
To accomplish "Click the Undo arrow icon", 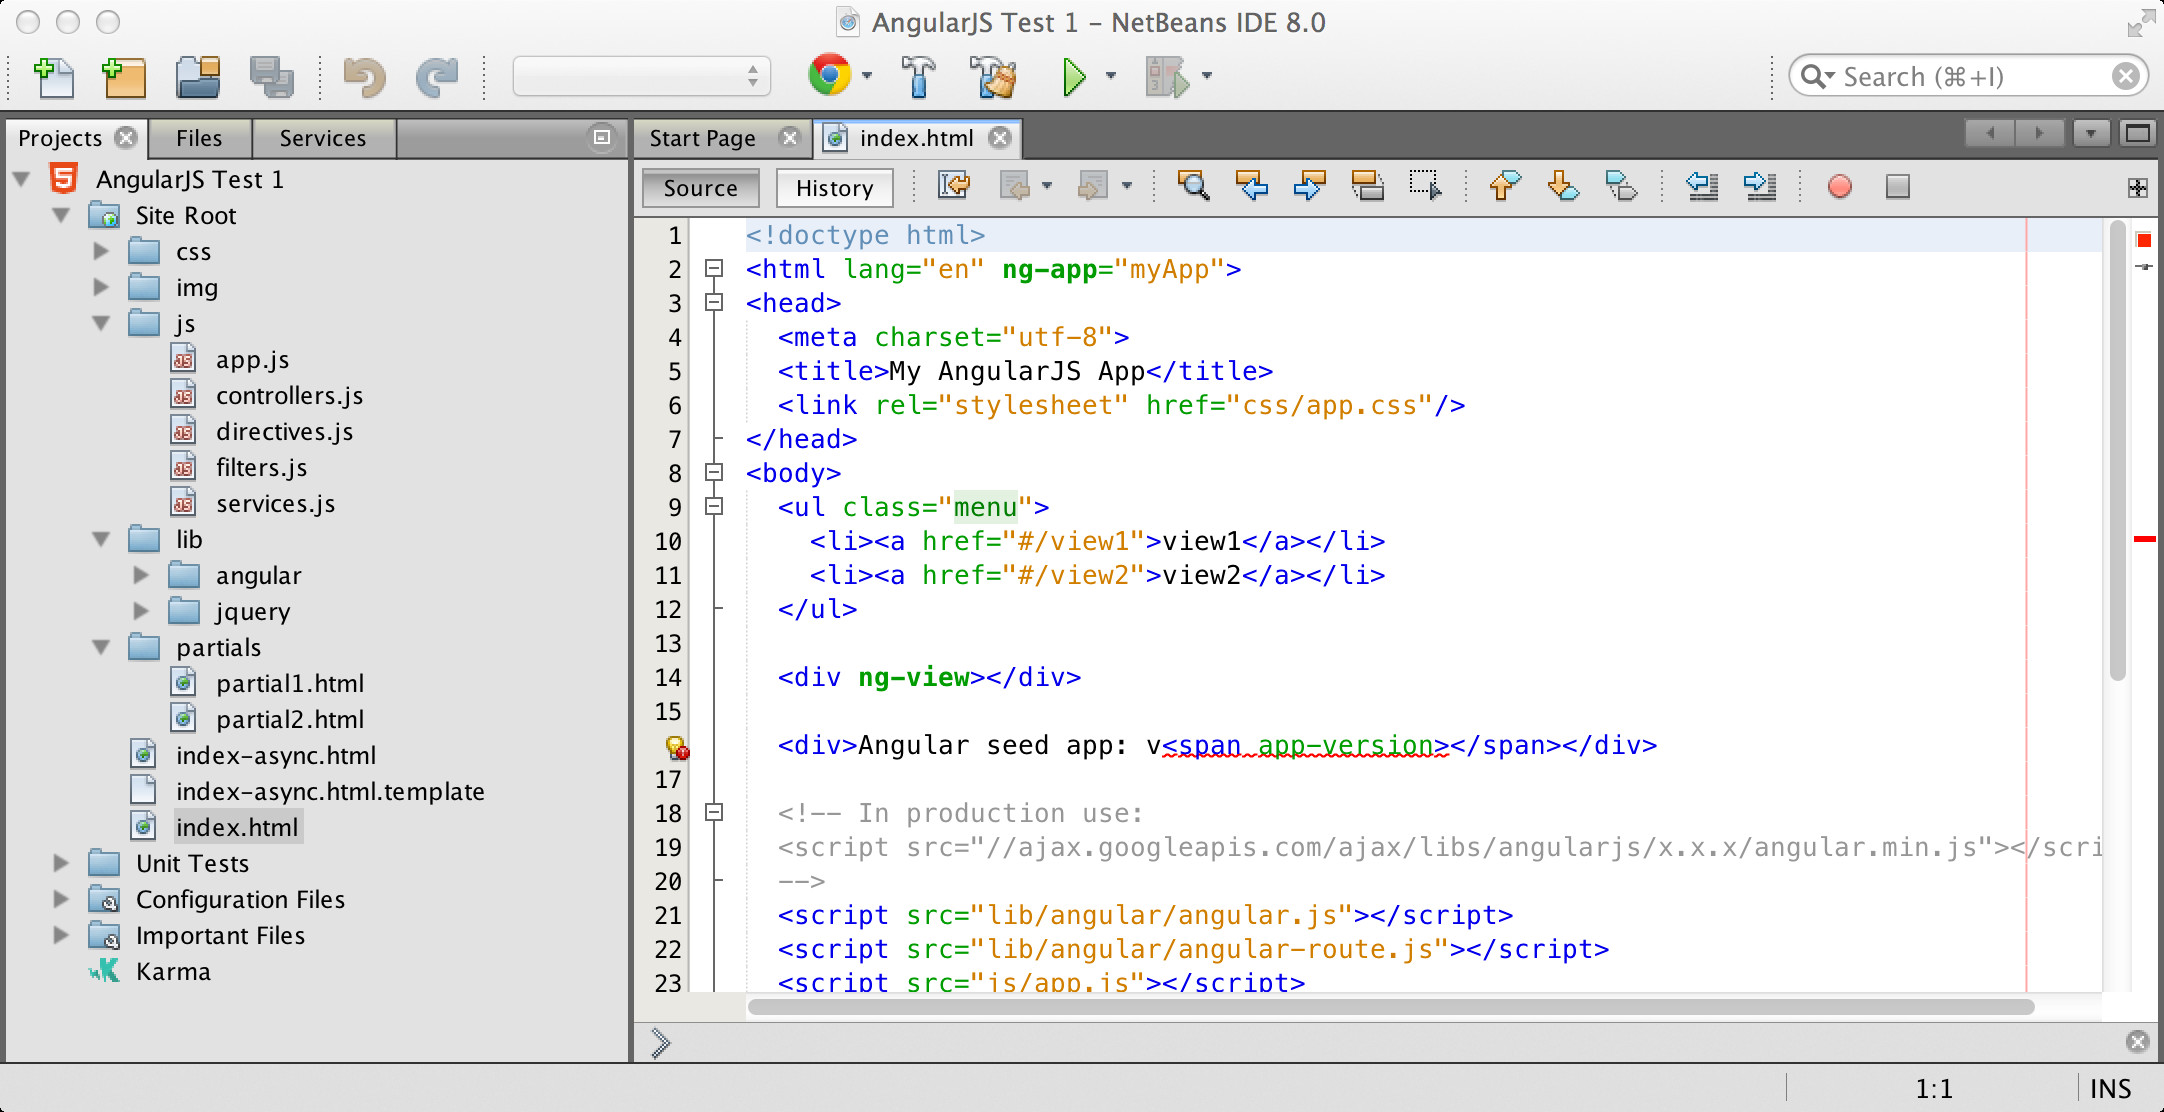I will (364, 77).
